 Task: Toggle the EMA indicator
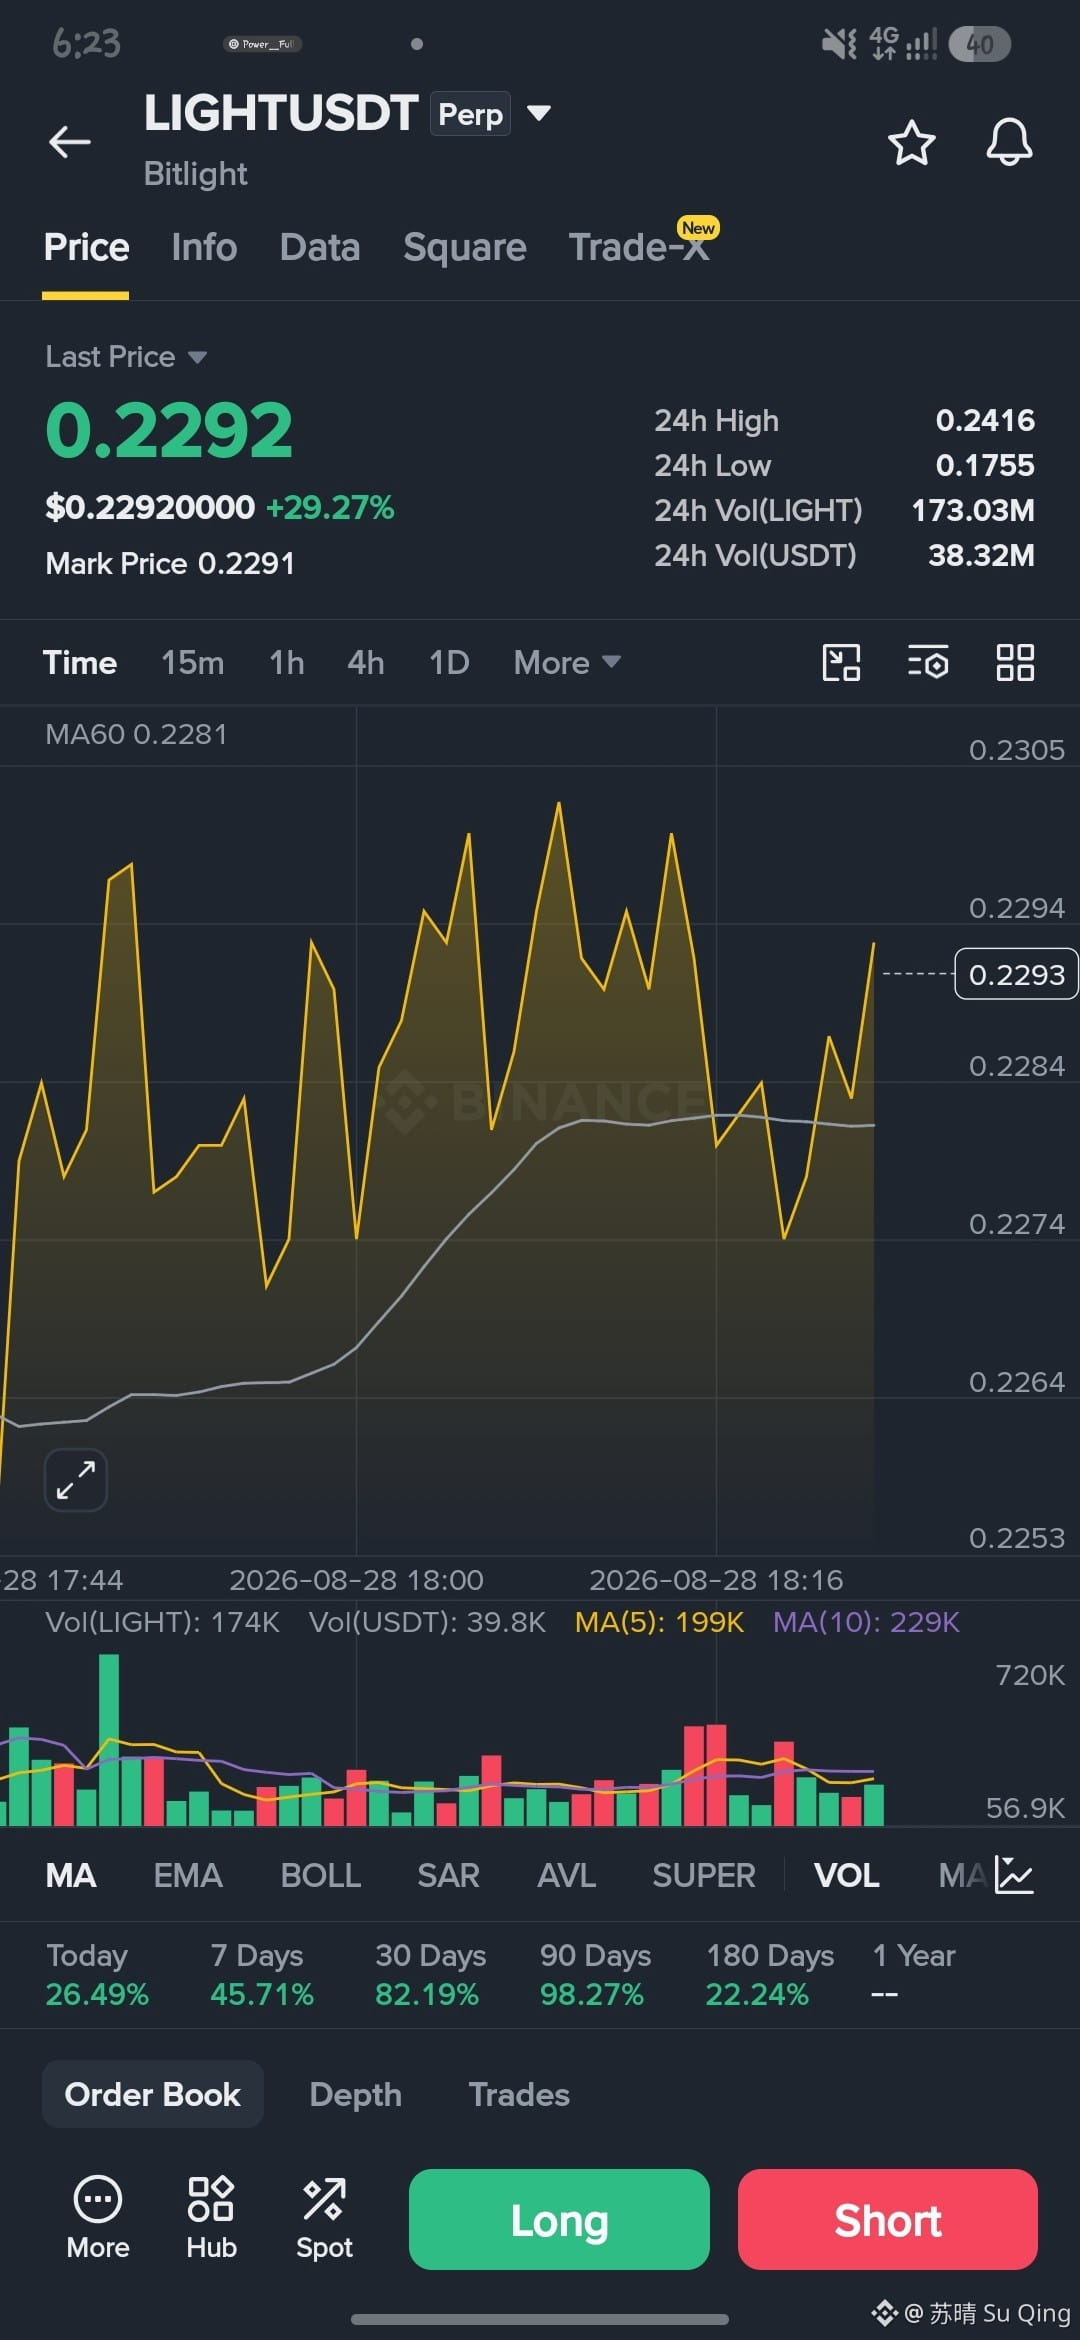coord(188,1875)
